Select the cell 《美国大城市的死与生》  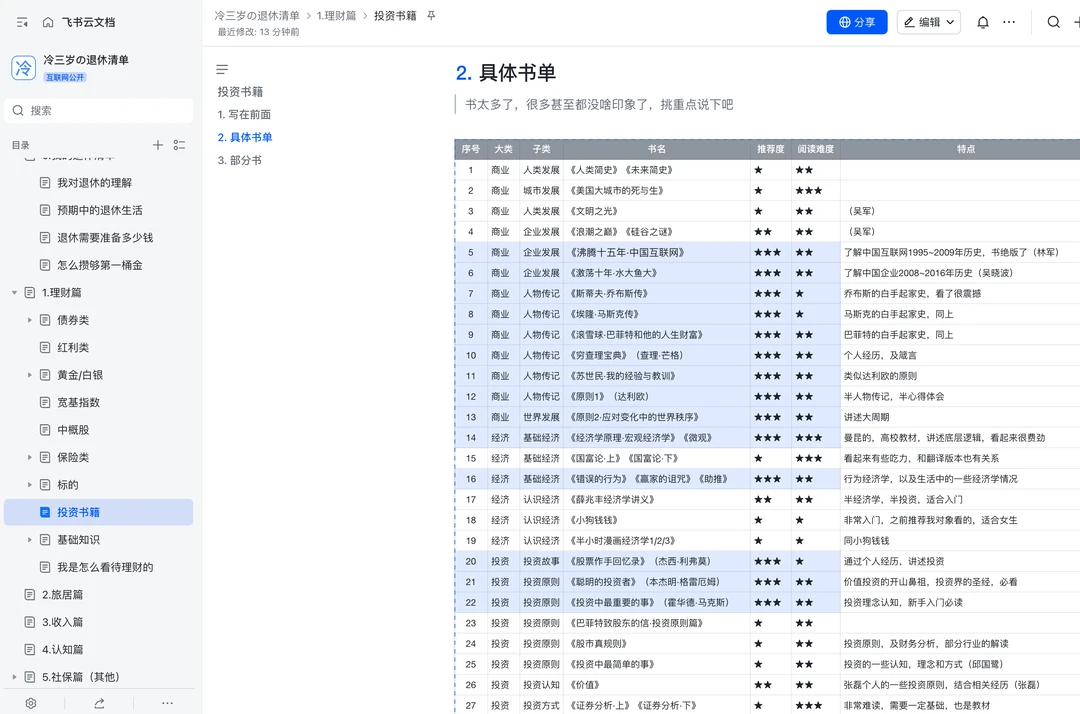(x=657, y=190)
